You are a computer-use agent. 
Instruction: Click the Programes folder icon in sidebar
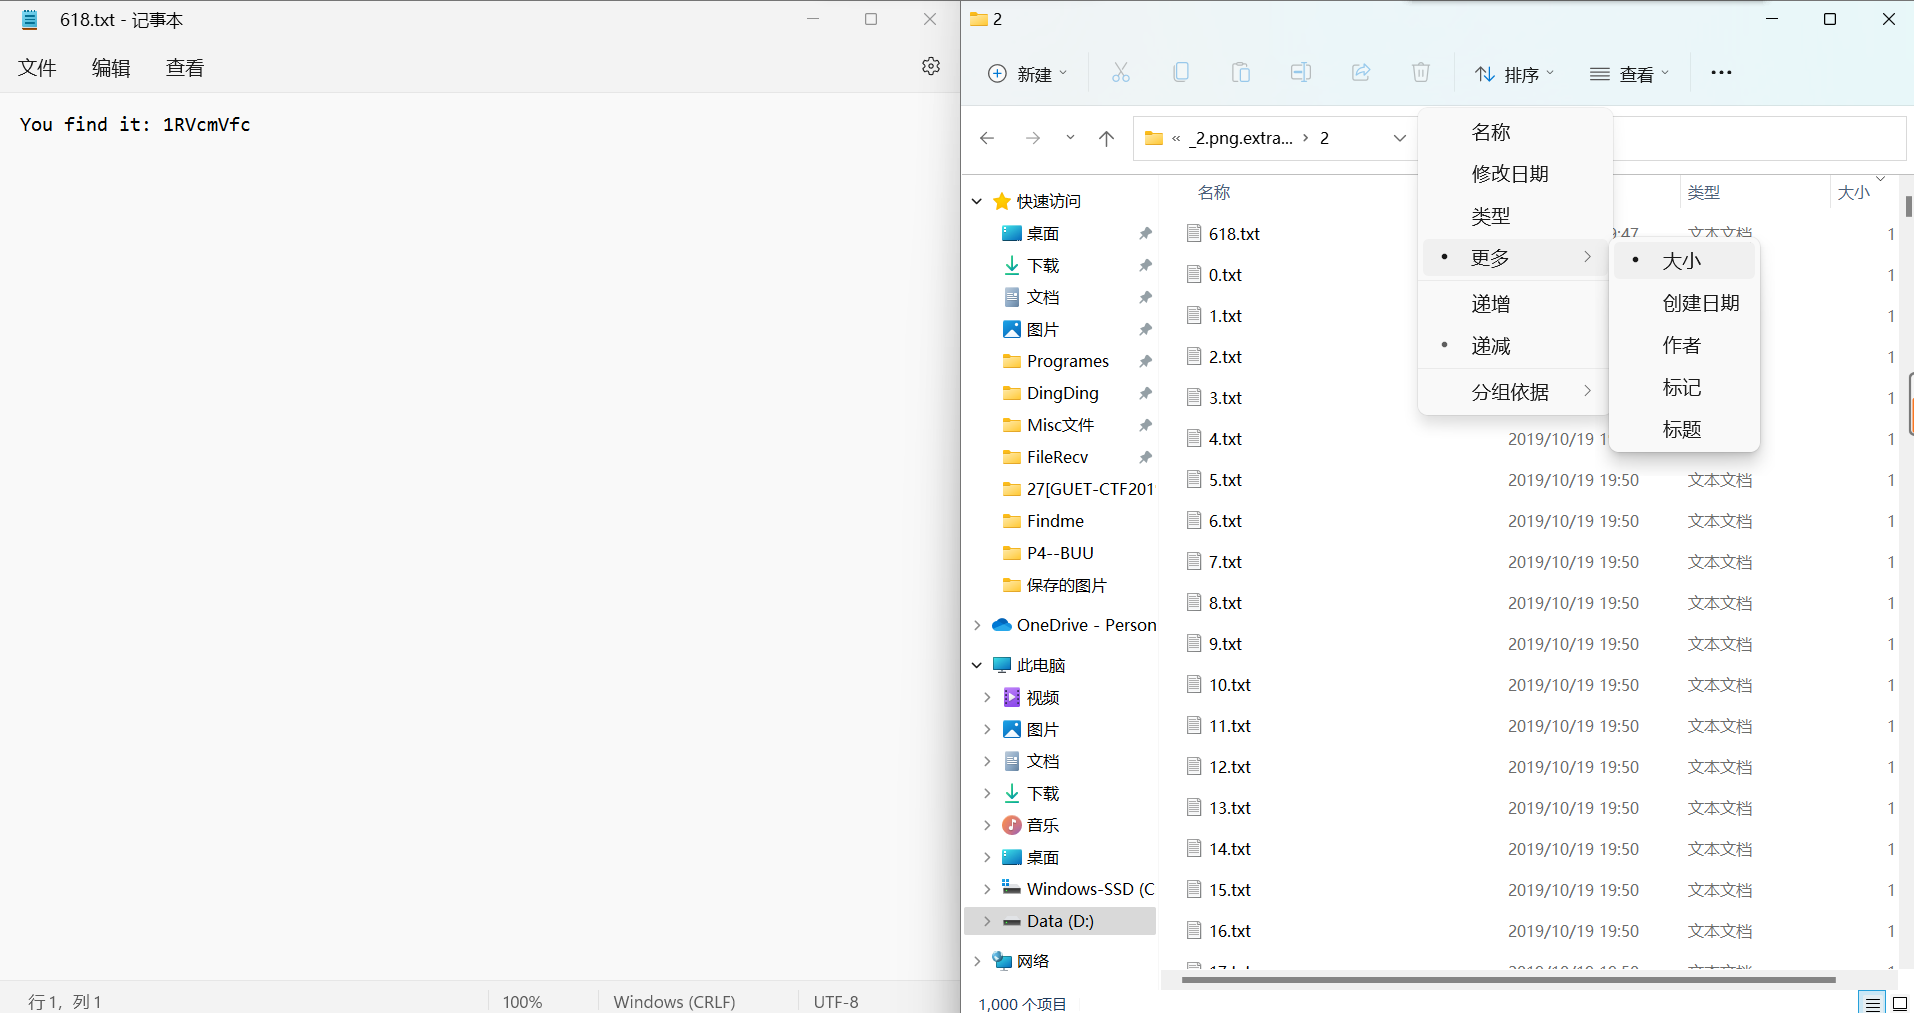pyautogui.click(x=1012, y=361)
